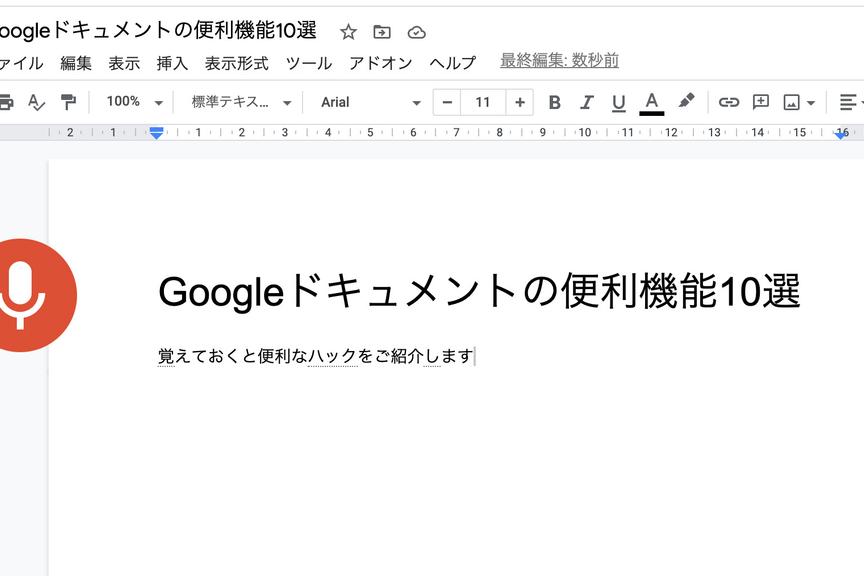Toggle bold formatting
Image resolution: width=864 pixels, height=576 pixels.
coord(555,102)
